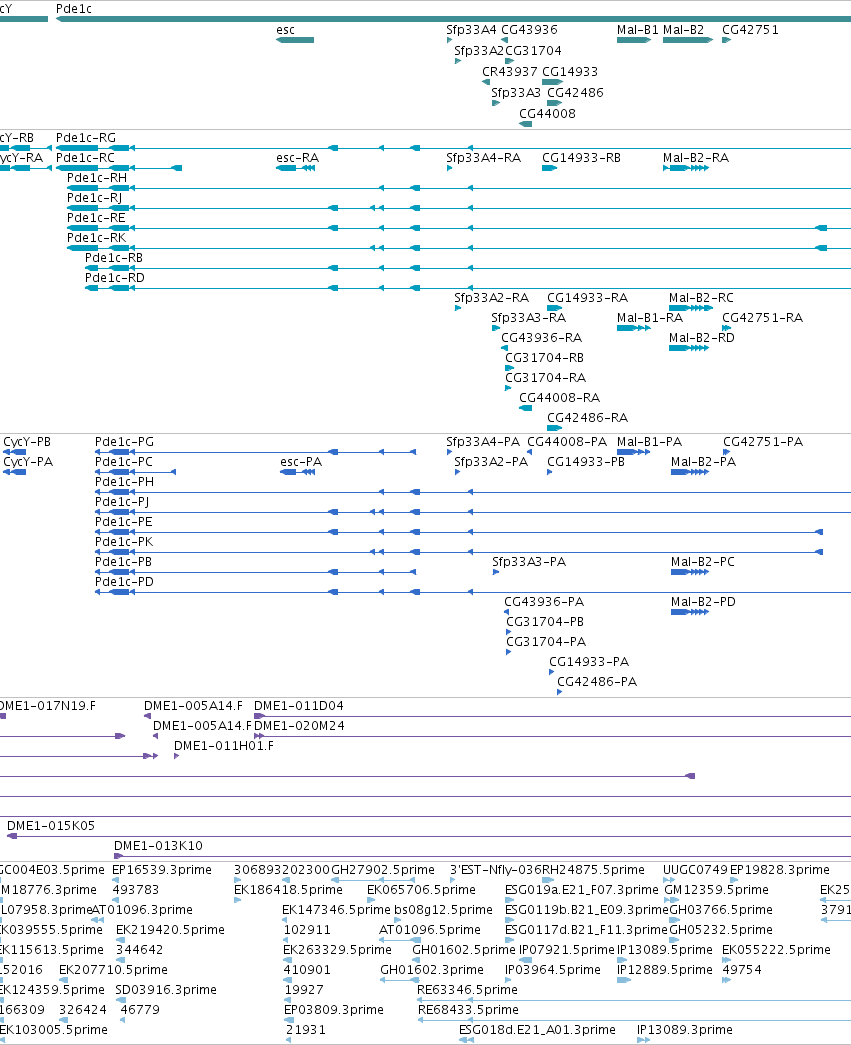Select the Sfp33A4 gene label
The height and width of the screenshot is (1045, 851).
[x=471, y=30]
